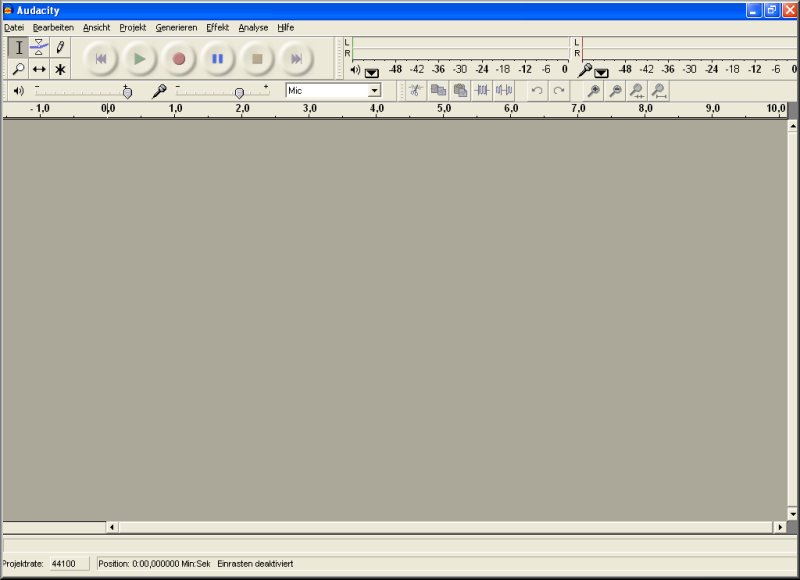Click the output volume slider handle
This screenshot has height=580, width=800.
127,92
